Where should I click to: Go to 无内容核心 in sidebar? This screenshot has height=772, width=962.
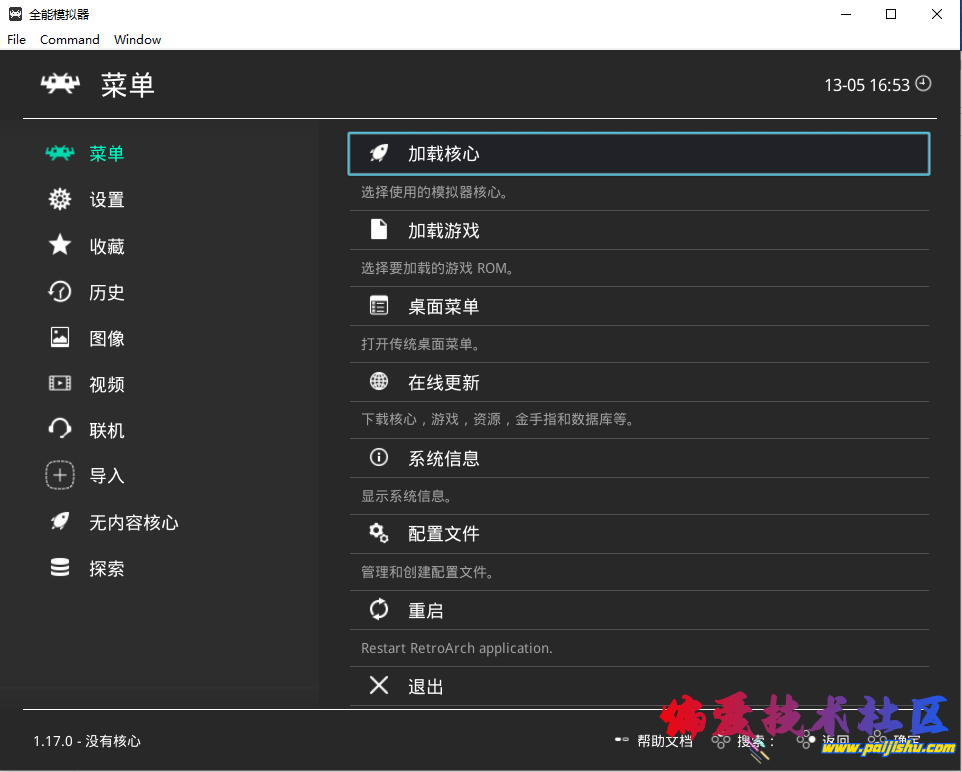pyautogui.click(x=133, y=523)
